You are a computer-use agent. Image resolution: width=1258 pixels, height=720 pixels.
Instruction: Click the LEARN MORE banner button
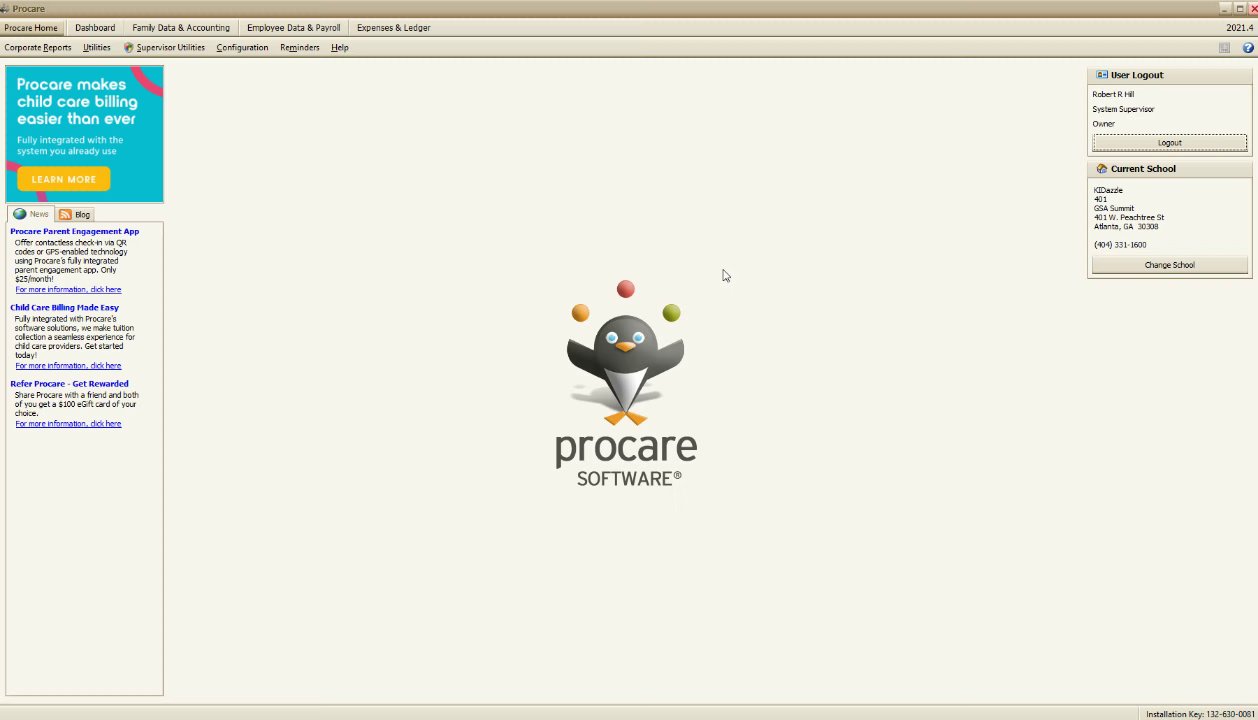[x=63, y=180]
